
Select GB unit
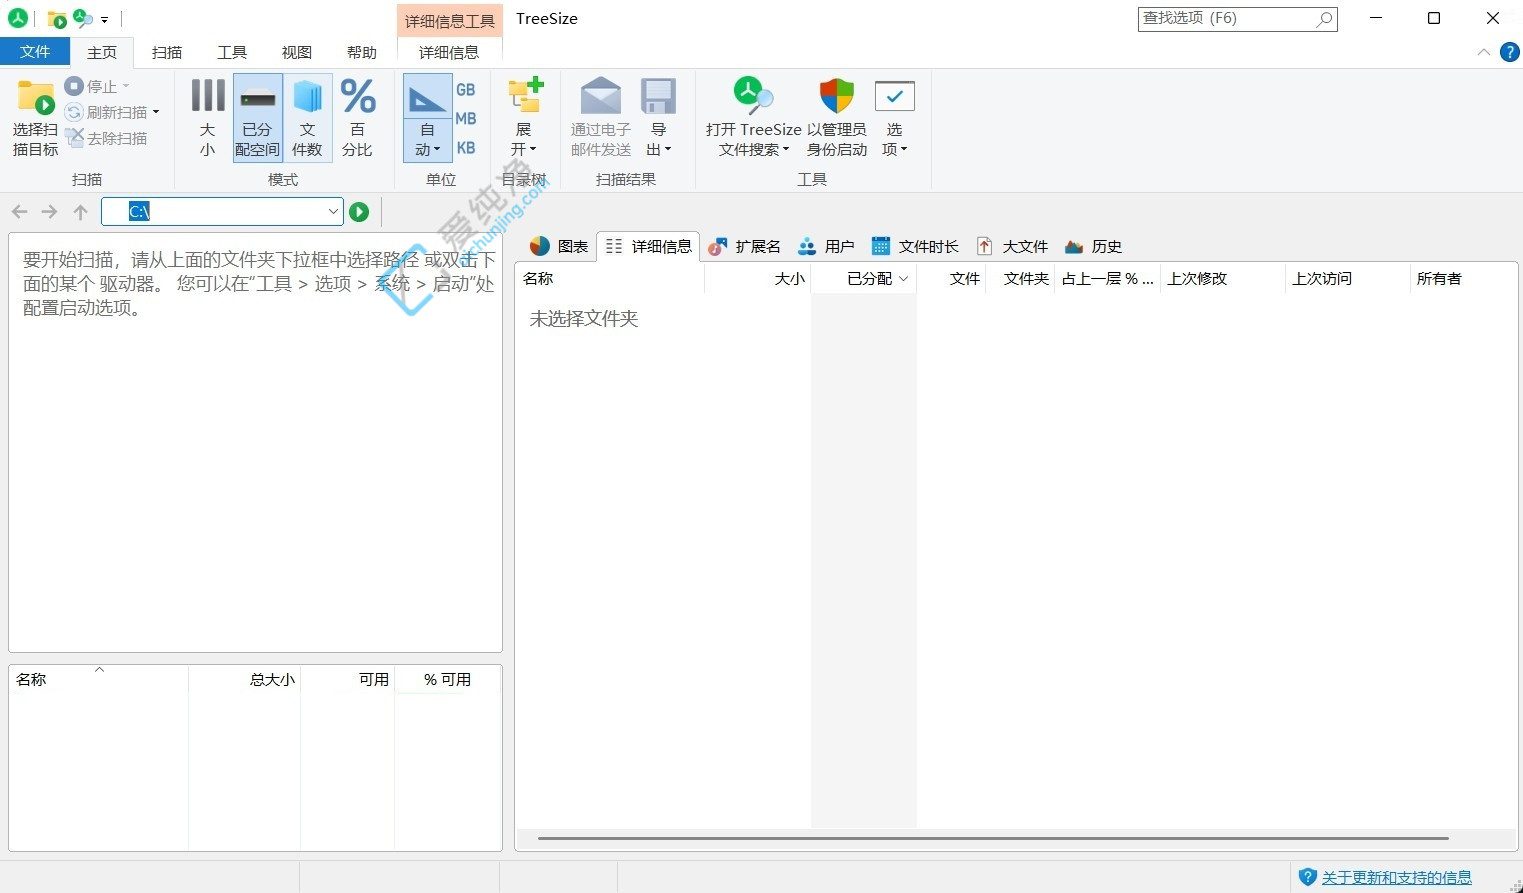466,90
